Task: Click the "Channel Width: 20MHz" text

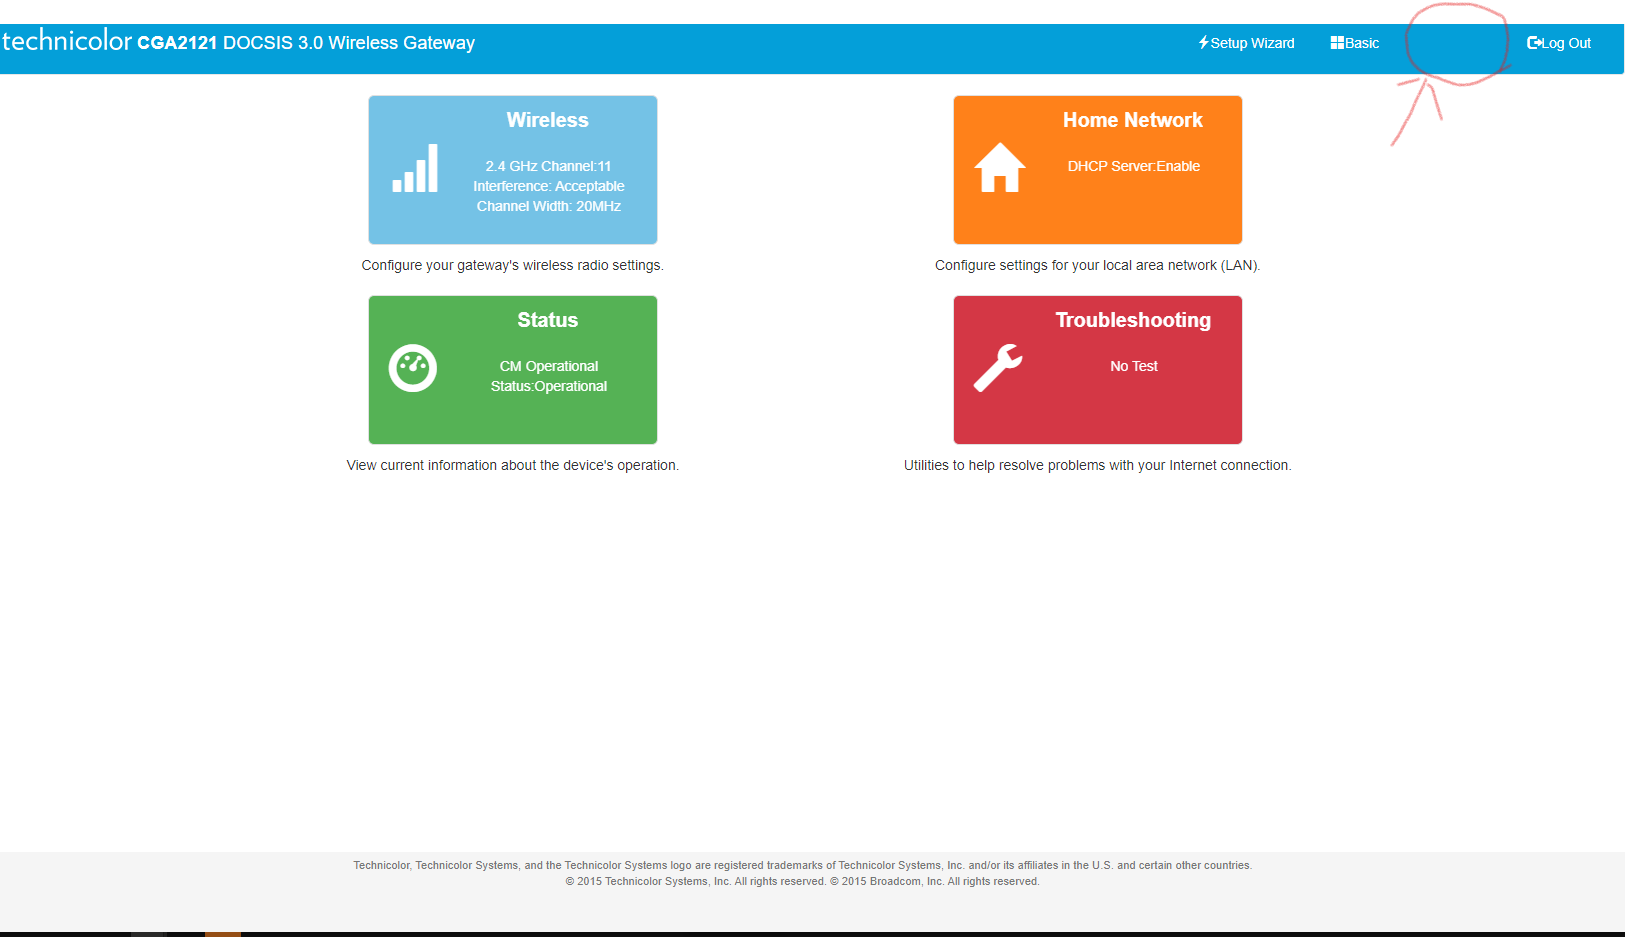Action: [x=549, y=206]
